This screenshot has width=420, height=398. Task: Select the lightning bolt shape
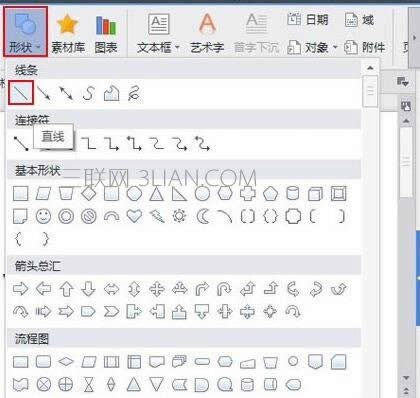pos(157,216)
